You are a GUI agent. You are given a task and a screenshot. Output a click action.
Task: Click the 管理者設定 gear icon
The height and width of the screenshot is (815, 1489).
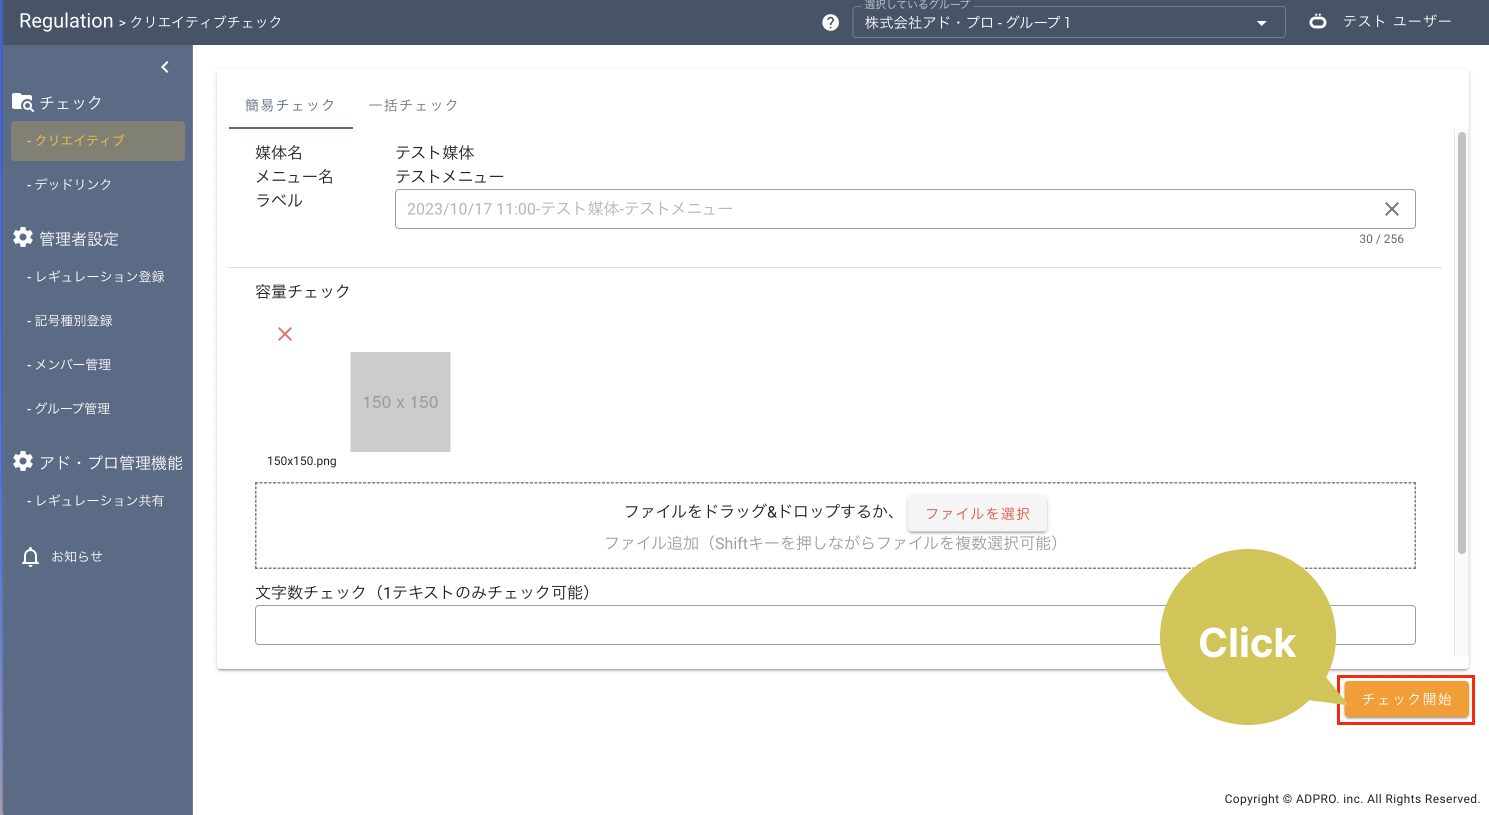pos(23,237)
